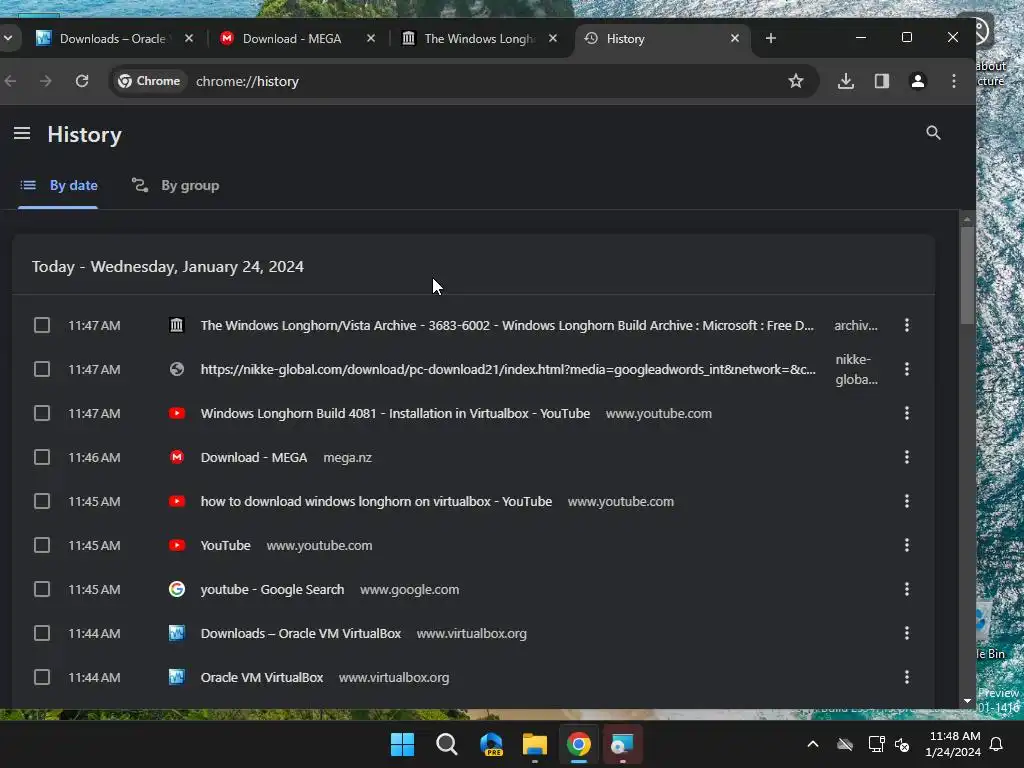This screenshot has height=768, width=1024.
Task: Click the chrome://history address bar
Action: pyautogui.click(x=464, y=81)
